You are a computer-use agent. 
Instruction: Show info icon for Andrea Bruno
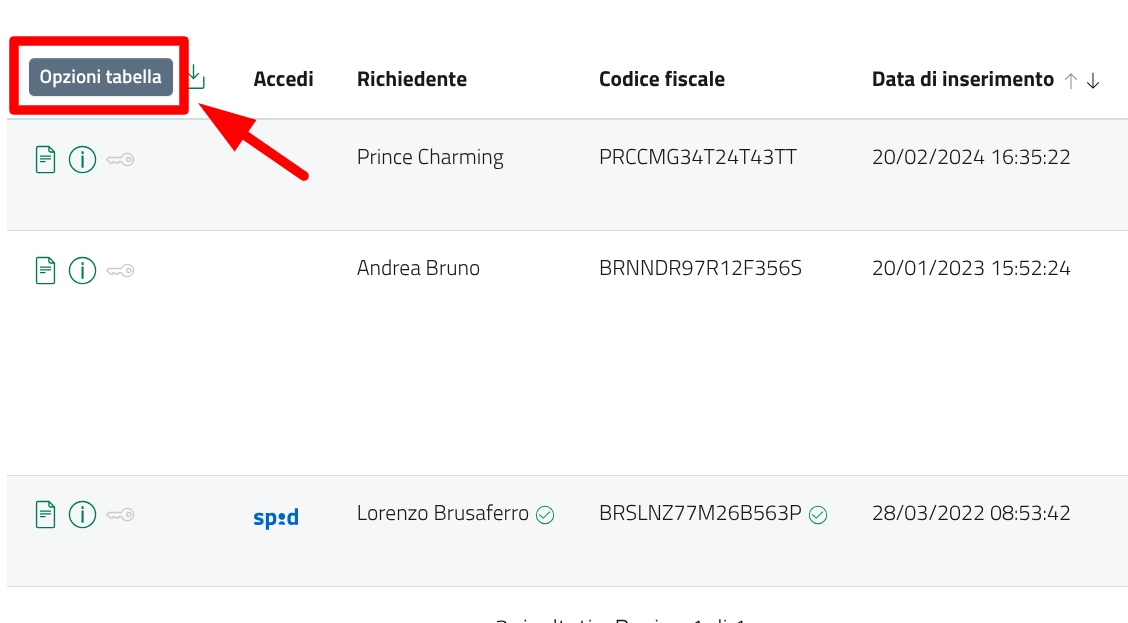tap(82, 269)
